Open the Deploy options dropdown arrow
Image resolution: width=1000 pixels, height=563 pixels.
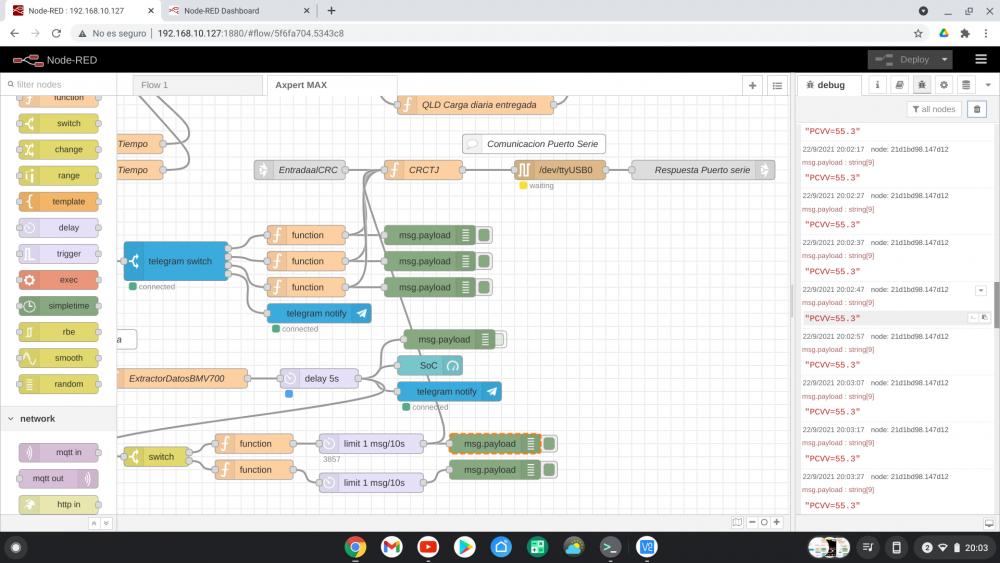pyautogui.click(x=945, y=59)
